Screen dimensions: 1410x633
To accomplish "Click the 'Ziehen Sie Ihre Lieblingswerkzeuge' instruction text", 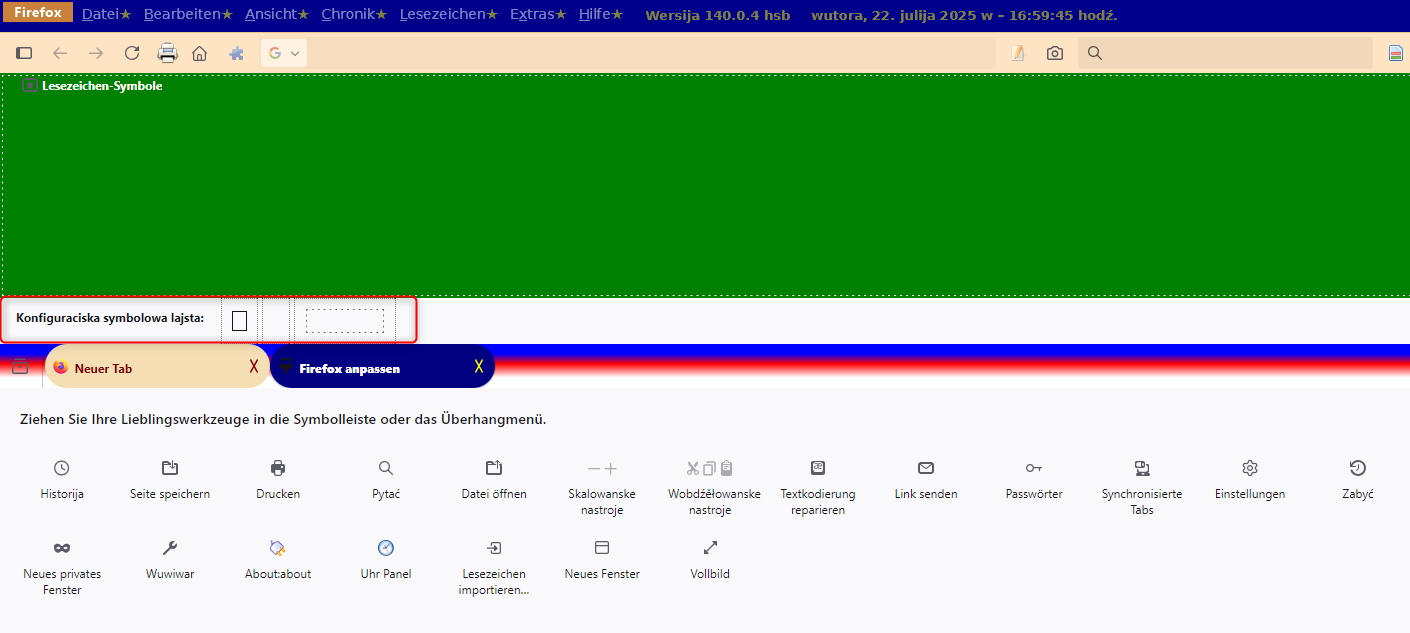I will point(283,420).
